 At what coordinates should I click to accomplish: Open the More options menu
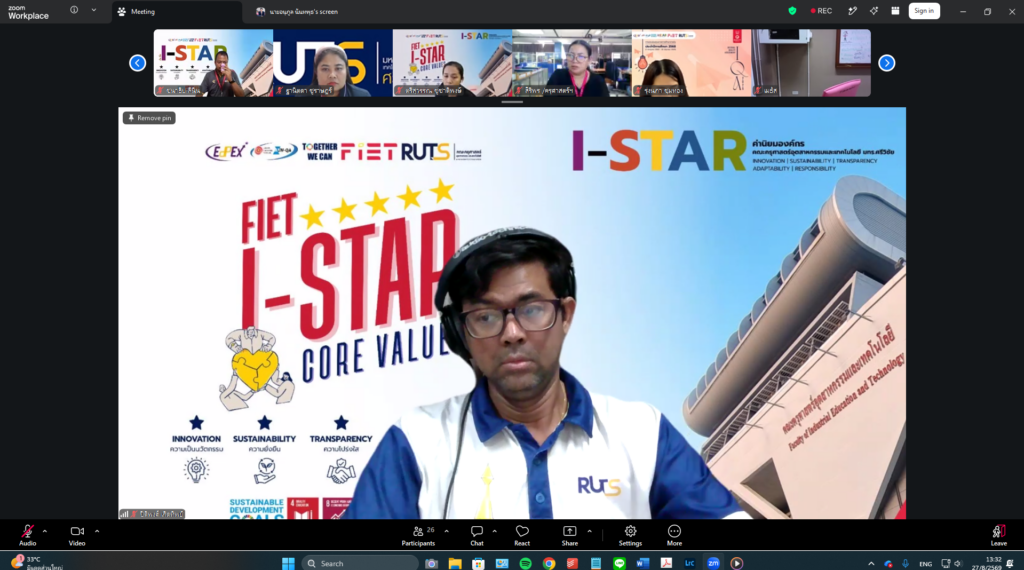[674, 535]
